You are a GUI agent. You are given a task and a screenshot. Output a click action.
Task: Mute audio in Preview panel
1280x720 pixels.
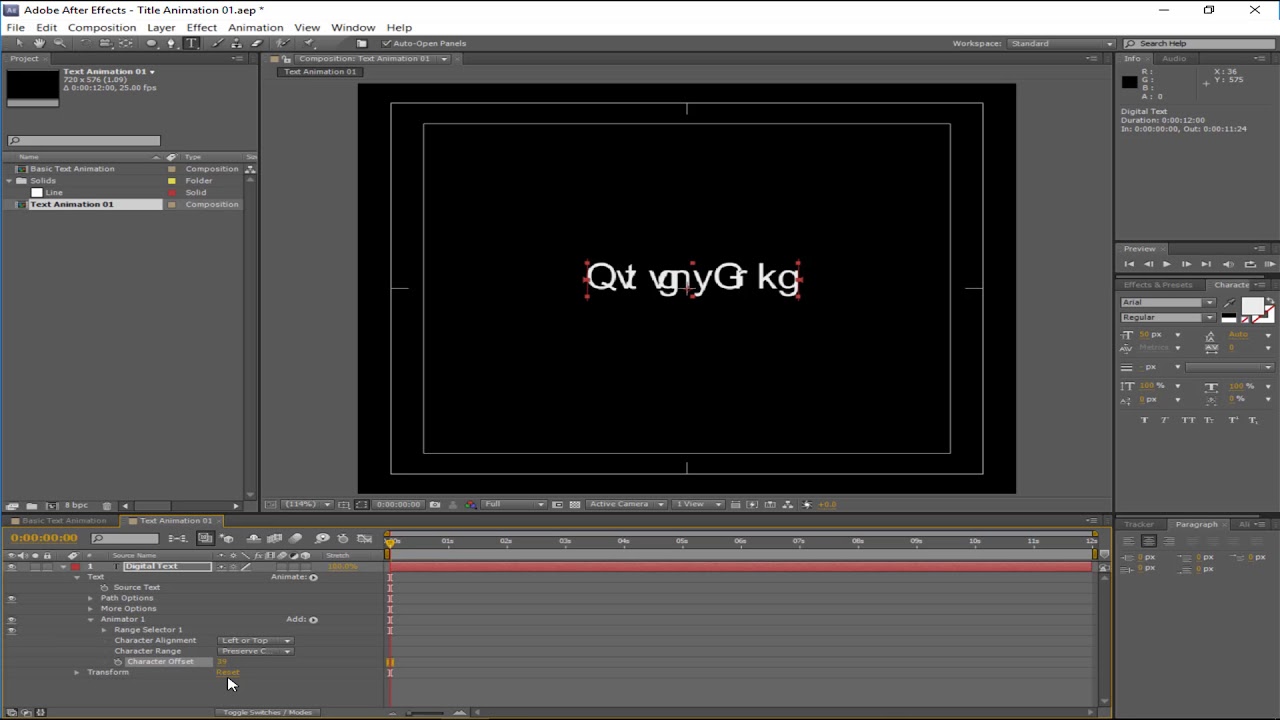coord(1229,264)
